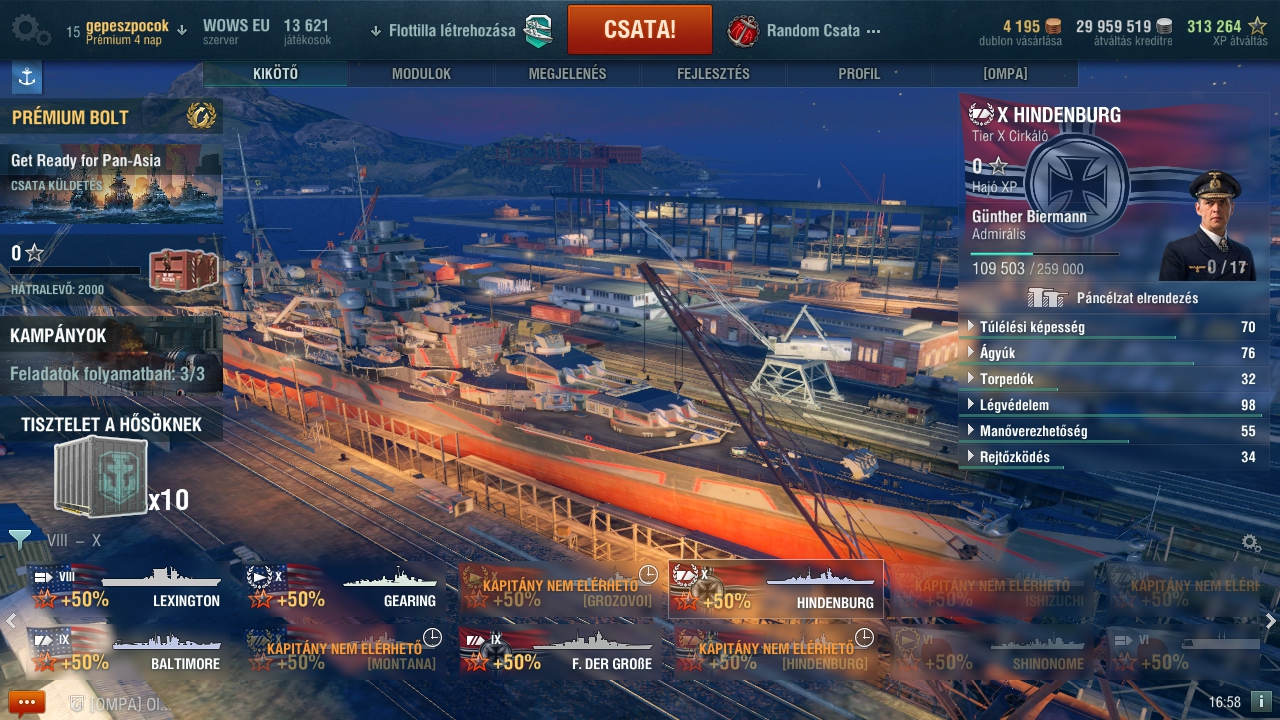Switch to the FEJLESZTÉS tab

tap(713, 74)
